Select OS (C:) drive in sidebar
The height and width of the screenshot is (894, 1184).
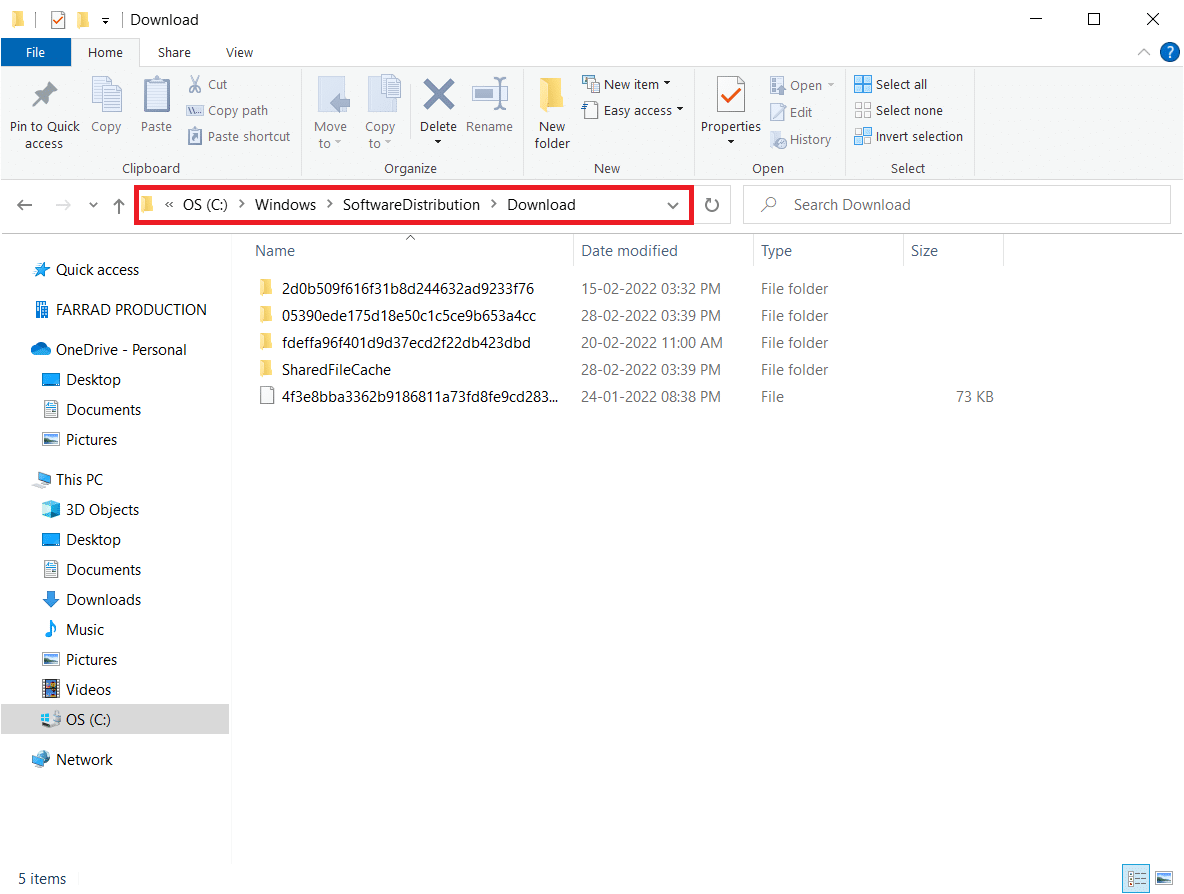coord(115,720)
